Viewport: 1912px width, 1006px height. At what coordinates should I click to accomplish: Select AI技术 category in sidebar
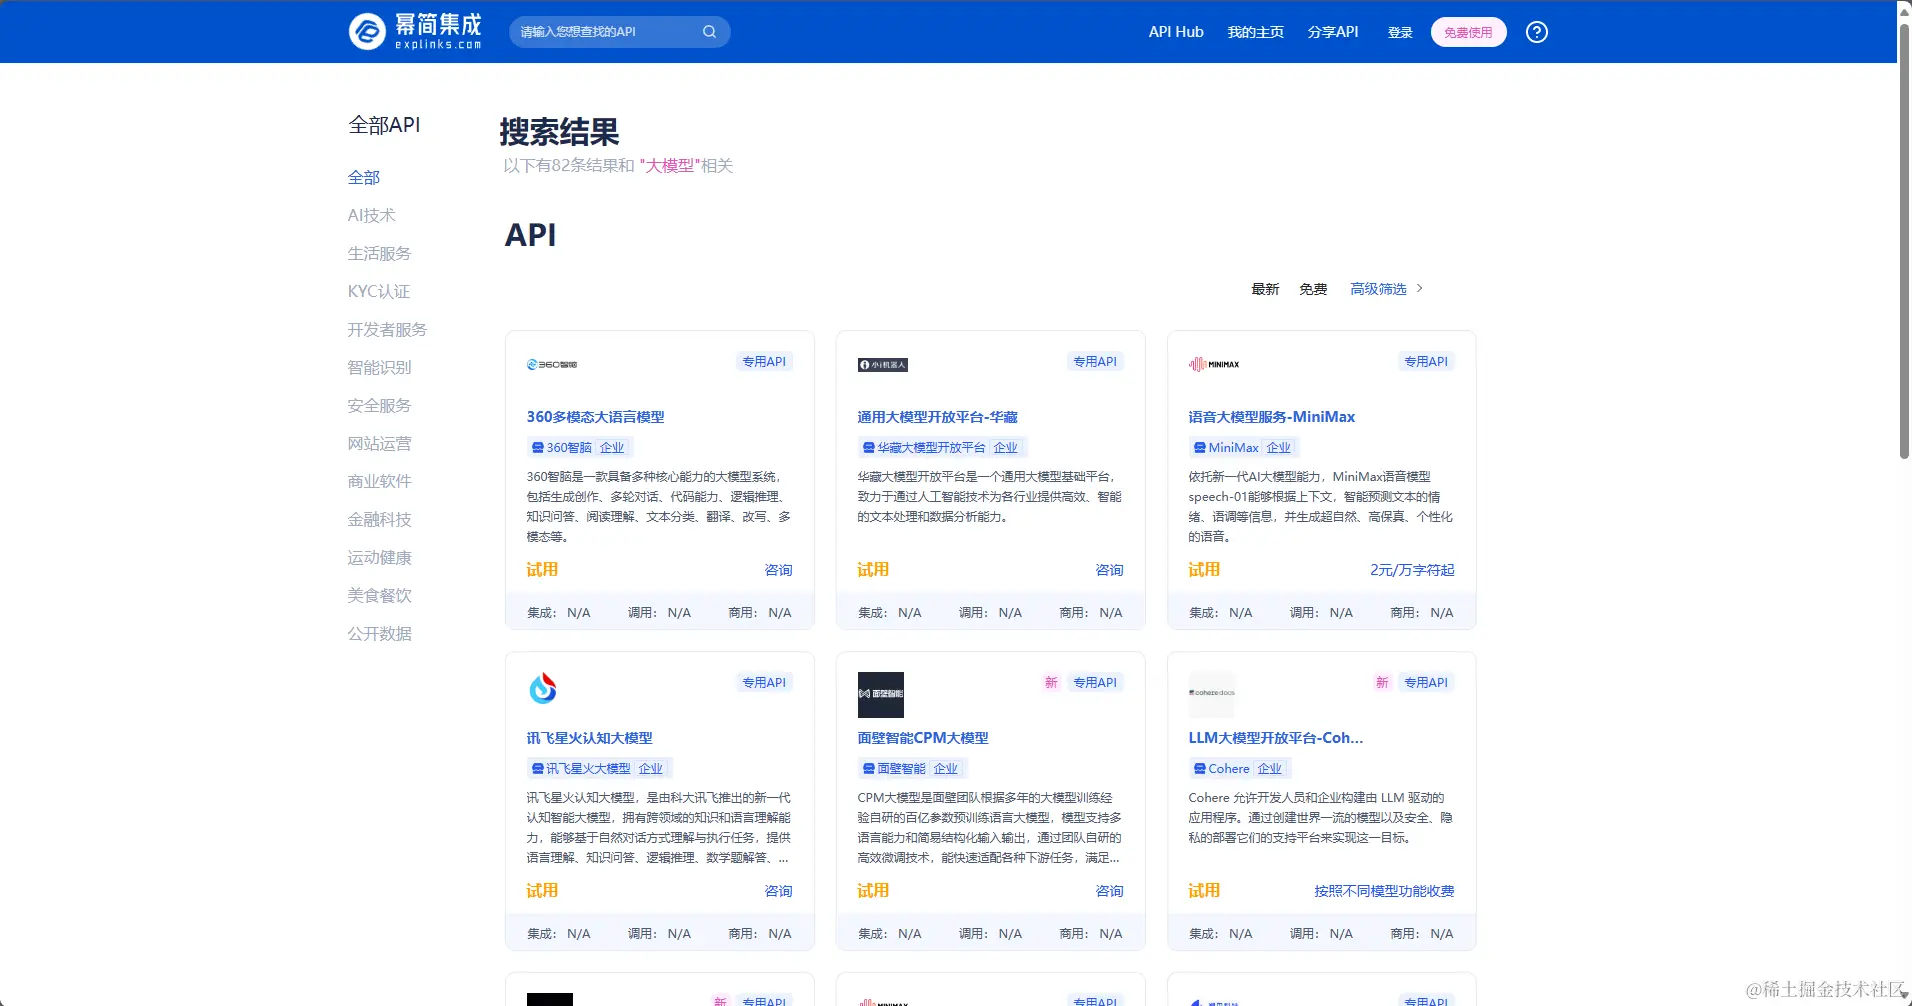pos(372,215)
